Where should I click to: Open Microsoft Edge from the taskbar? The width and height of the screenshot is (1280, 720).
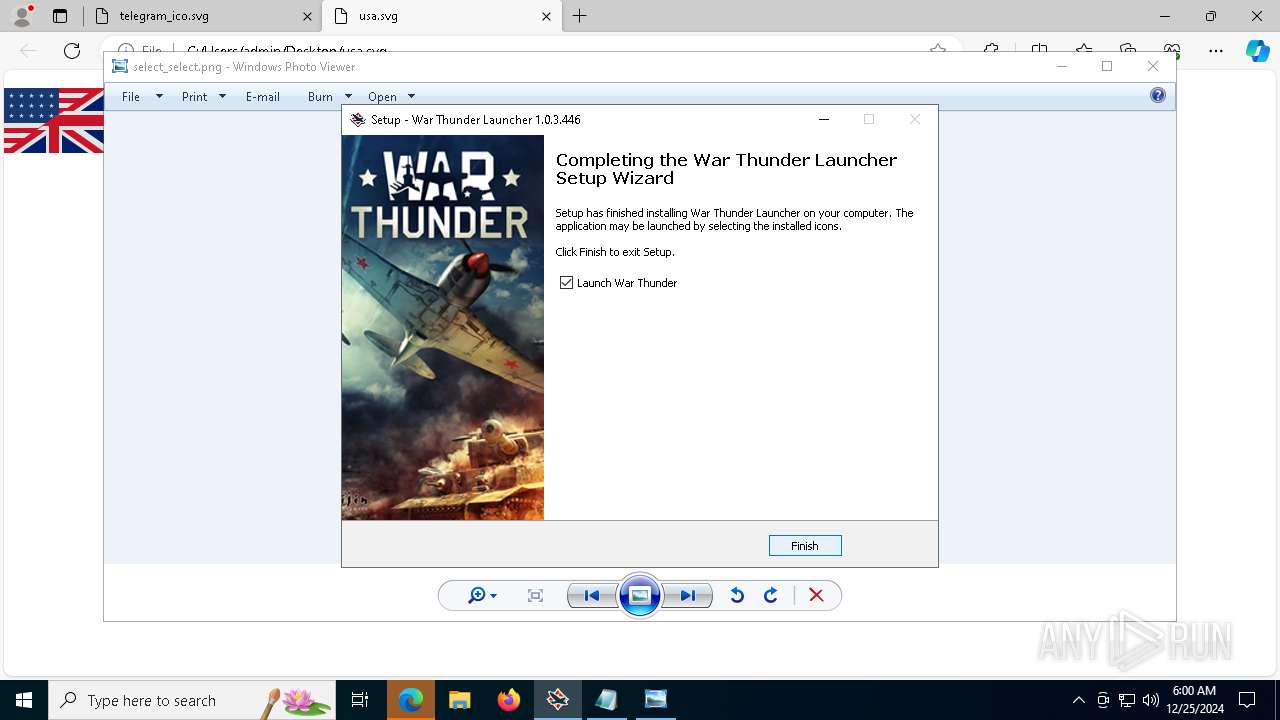tap(411, 700)
